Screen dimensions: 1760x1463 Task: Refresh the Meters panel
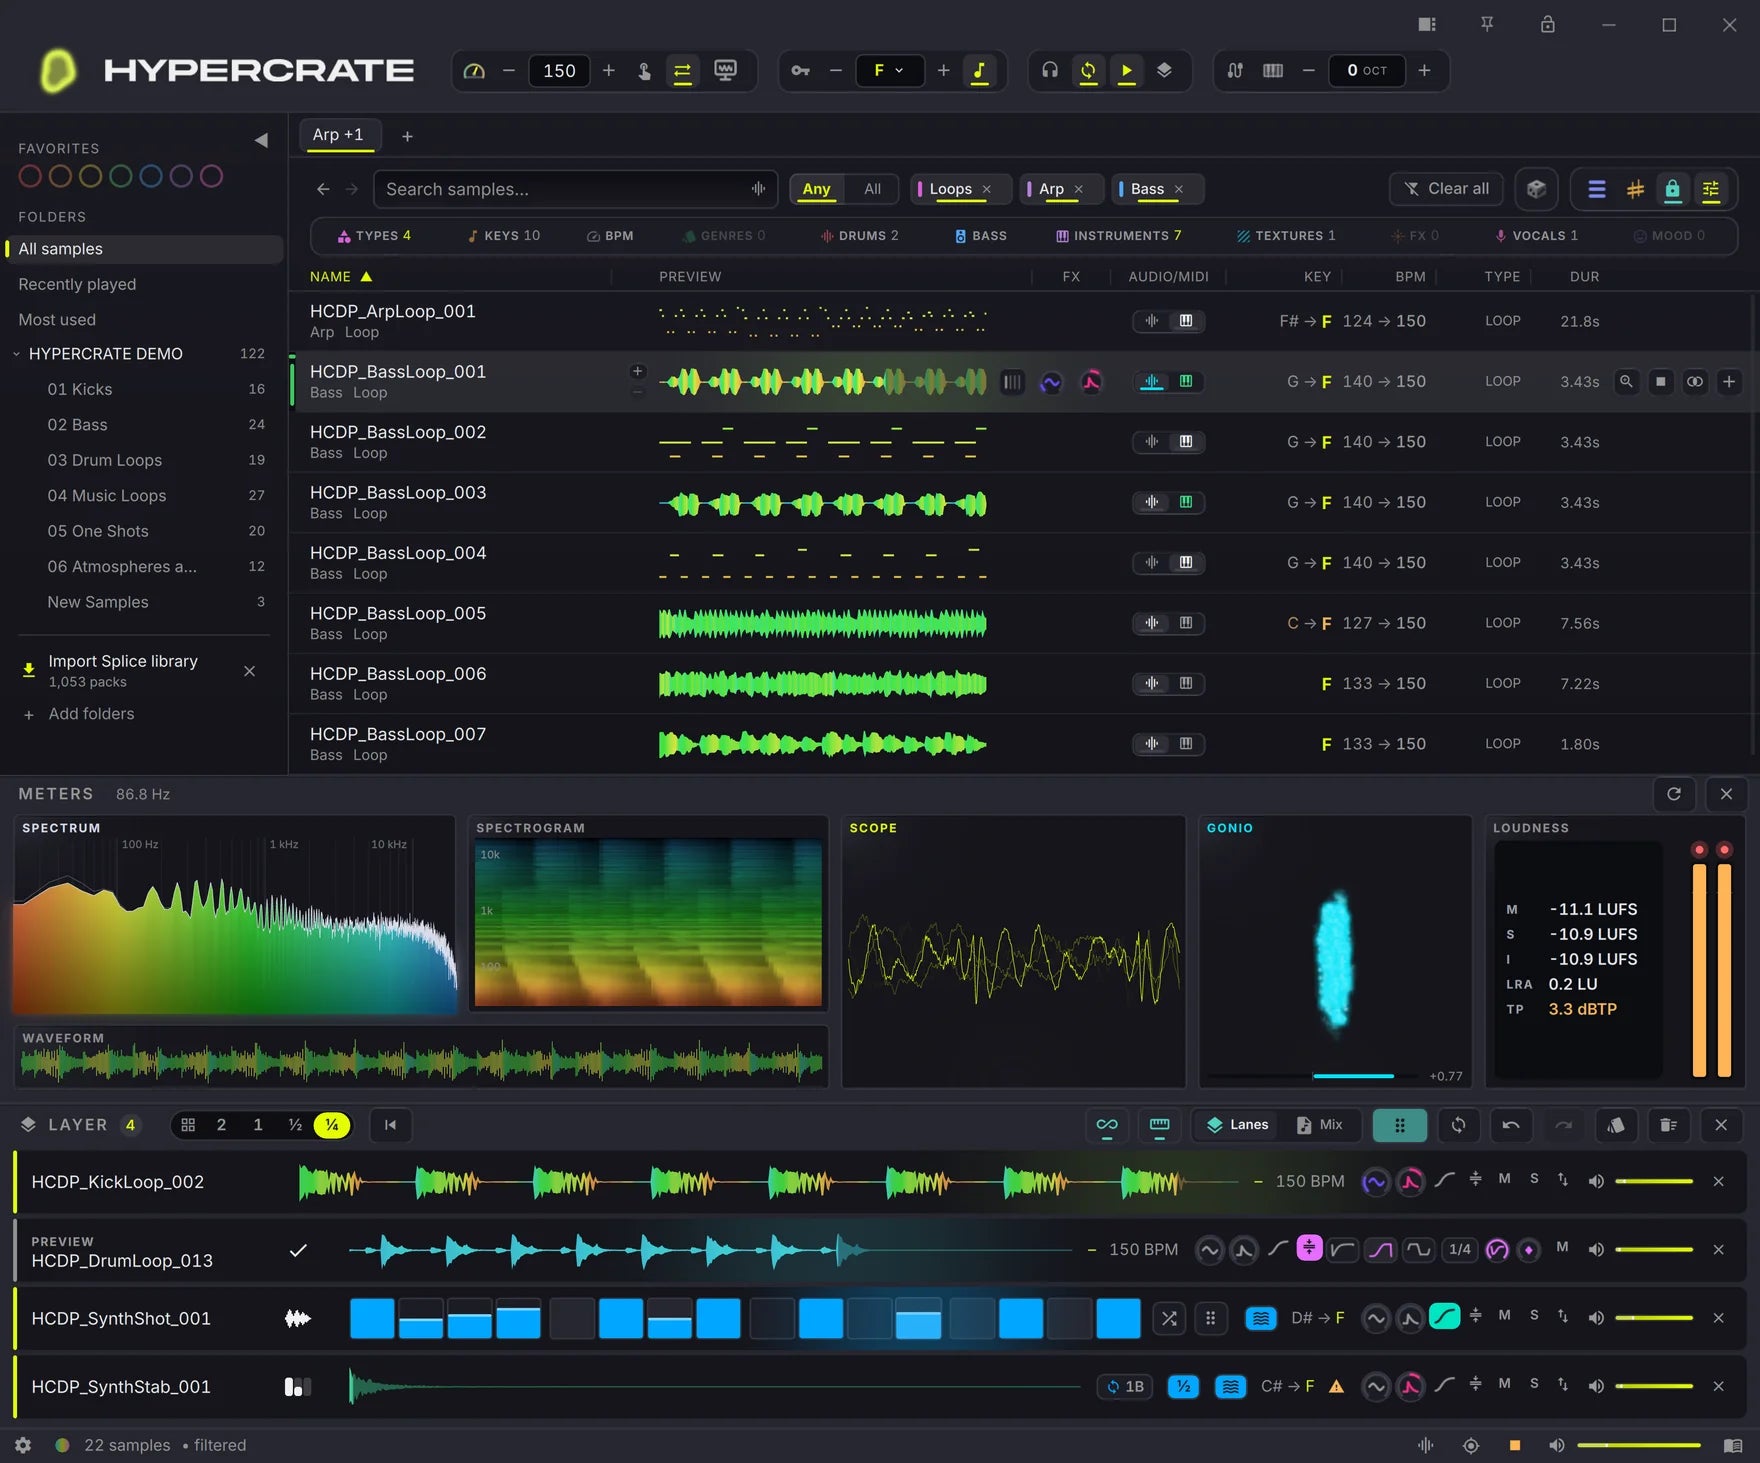click(1674, 794)
